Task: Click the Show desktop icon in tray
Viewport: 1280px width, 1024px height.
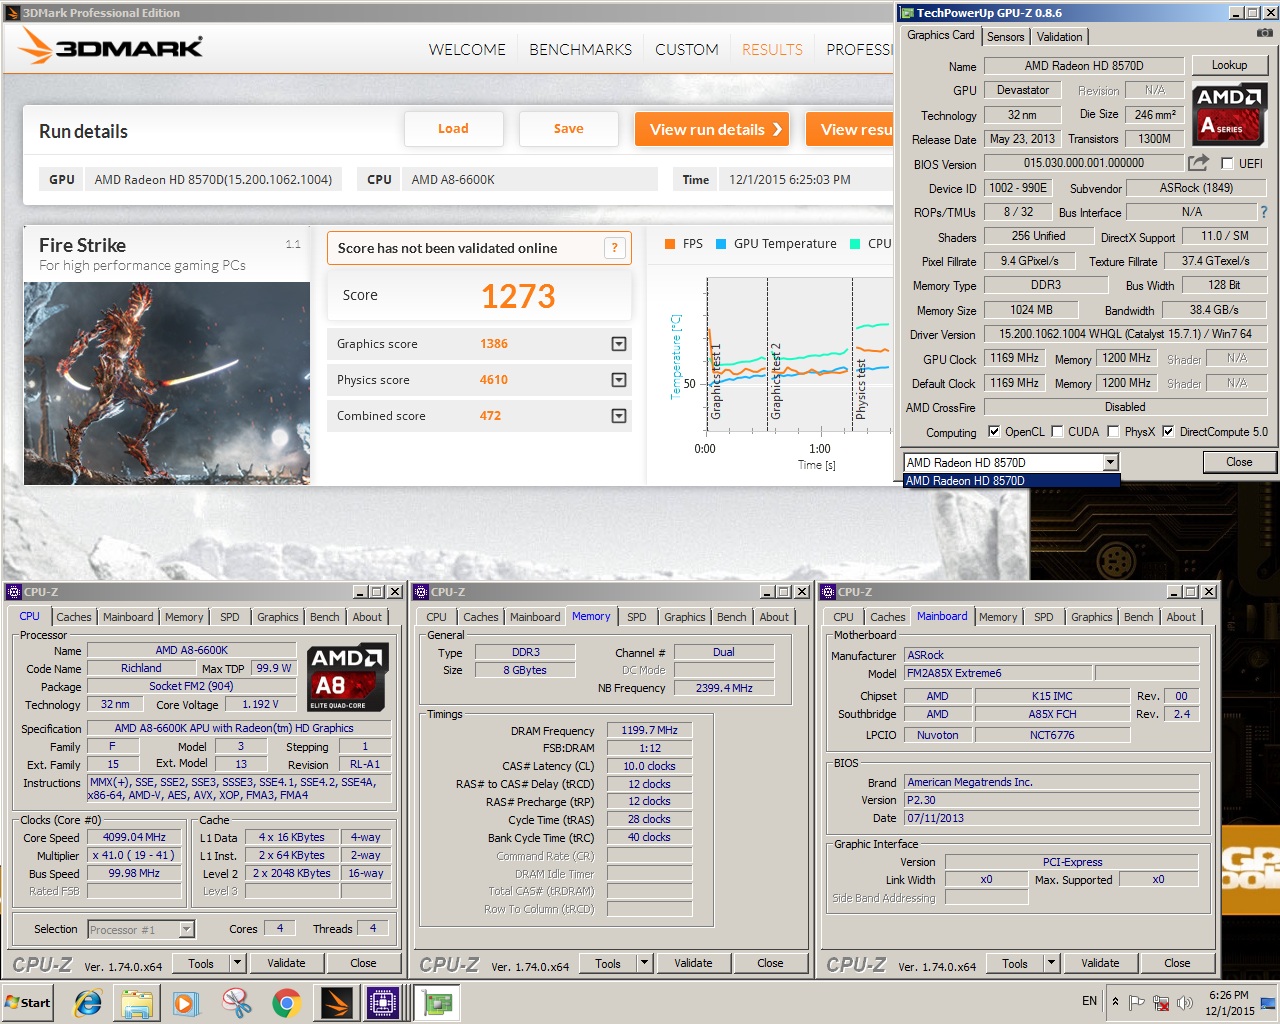Action: [x=1268, y=1003]
